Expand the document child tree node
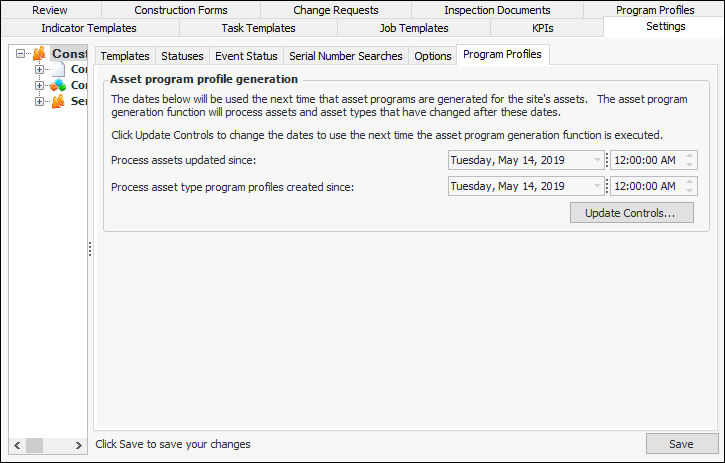The width and height of the screenshot is (725, 463). [x=39, y=70]
